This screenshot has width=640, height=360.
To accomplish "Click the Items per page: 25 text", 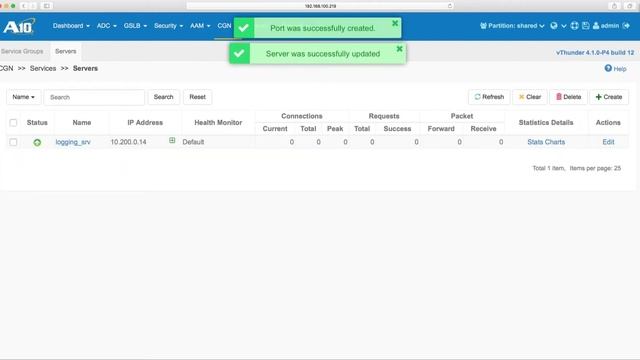I will pos(595,168).
